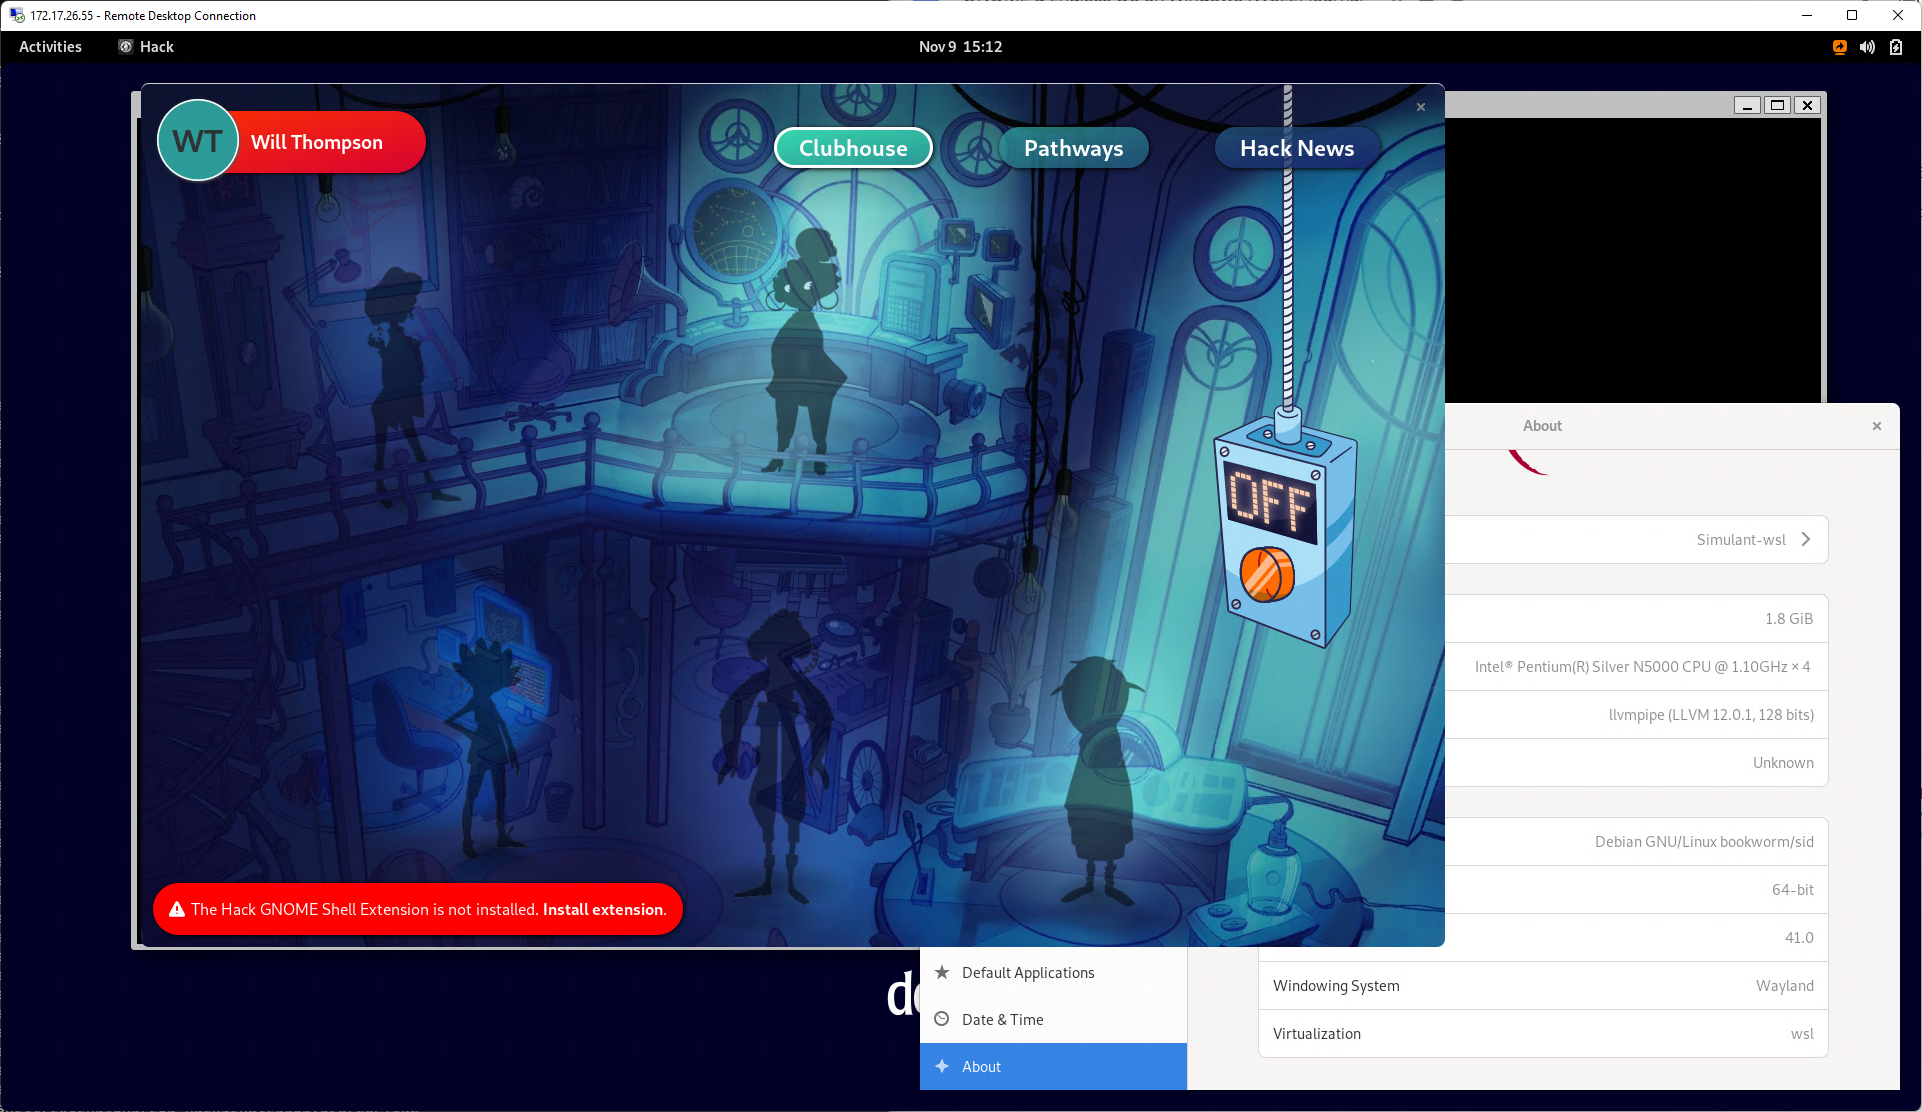This screenshot has width=1922, height=1112.
Task: Toggle Windowing System display information
Action: 1541,985
